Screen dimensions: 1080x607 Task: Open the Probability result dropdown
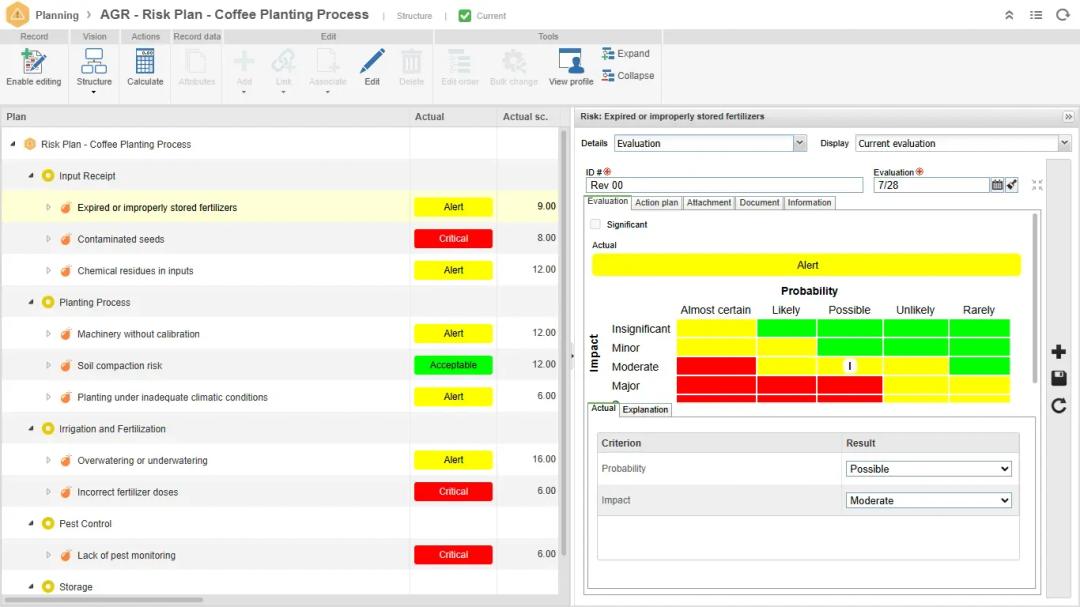click(929, 469)
